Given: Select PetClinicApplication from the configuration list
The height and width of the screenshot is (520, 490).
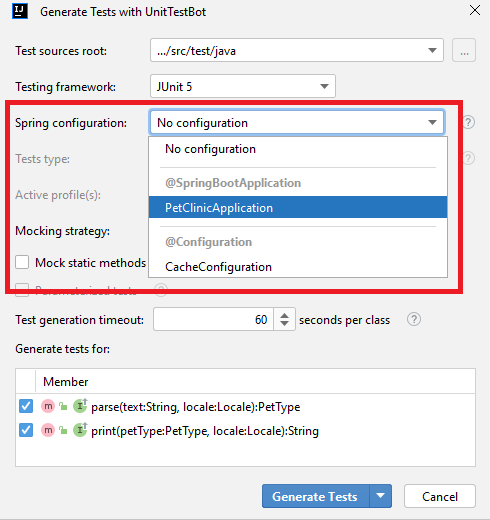Looking at the screenshot, I should coord(298,207).
